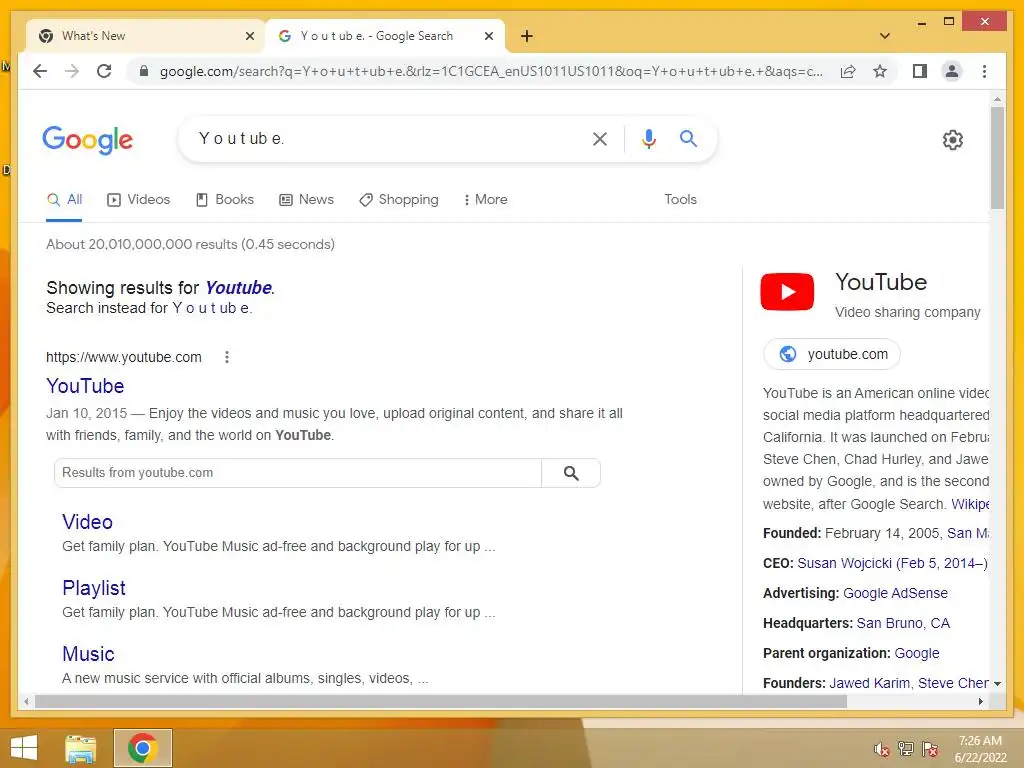Go back with the browser back arrow

click(x=40, y=71)
